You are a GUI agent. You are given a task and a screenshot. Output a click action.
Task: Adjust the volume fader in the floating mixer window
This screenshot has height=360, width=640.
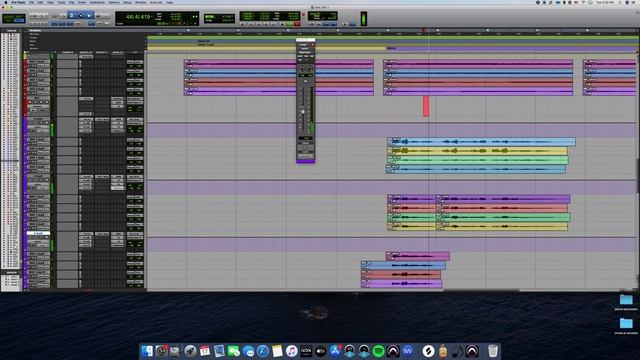pos(303,112)
